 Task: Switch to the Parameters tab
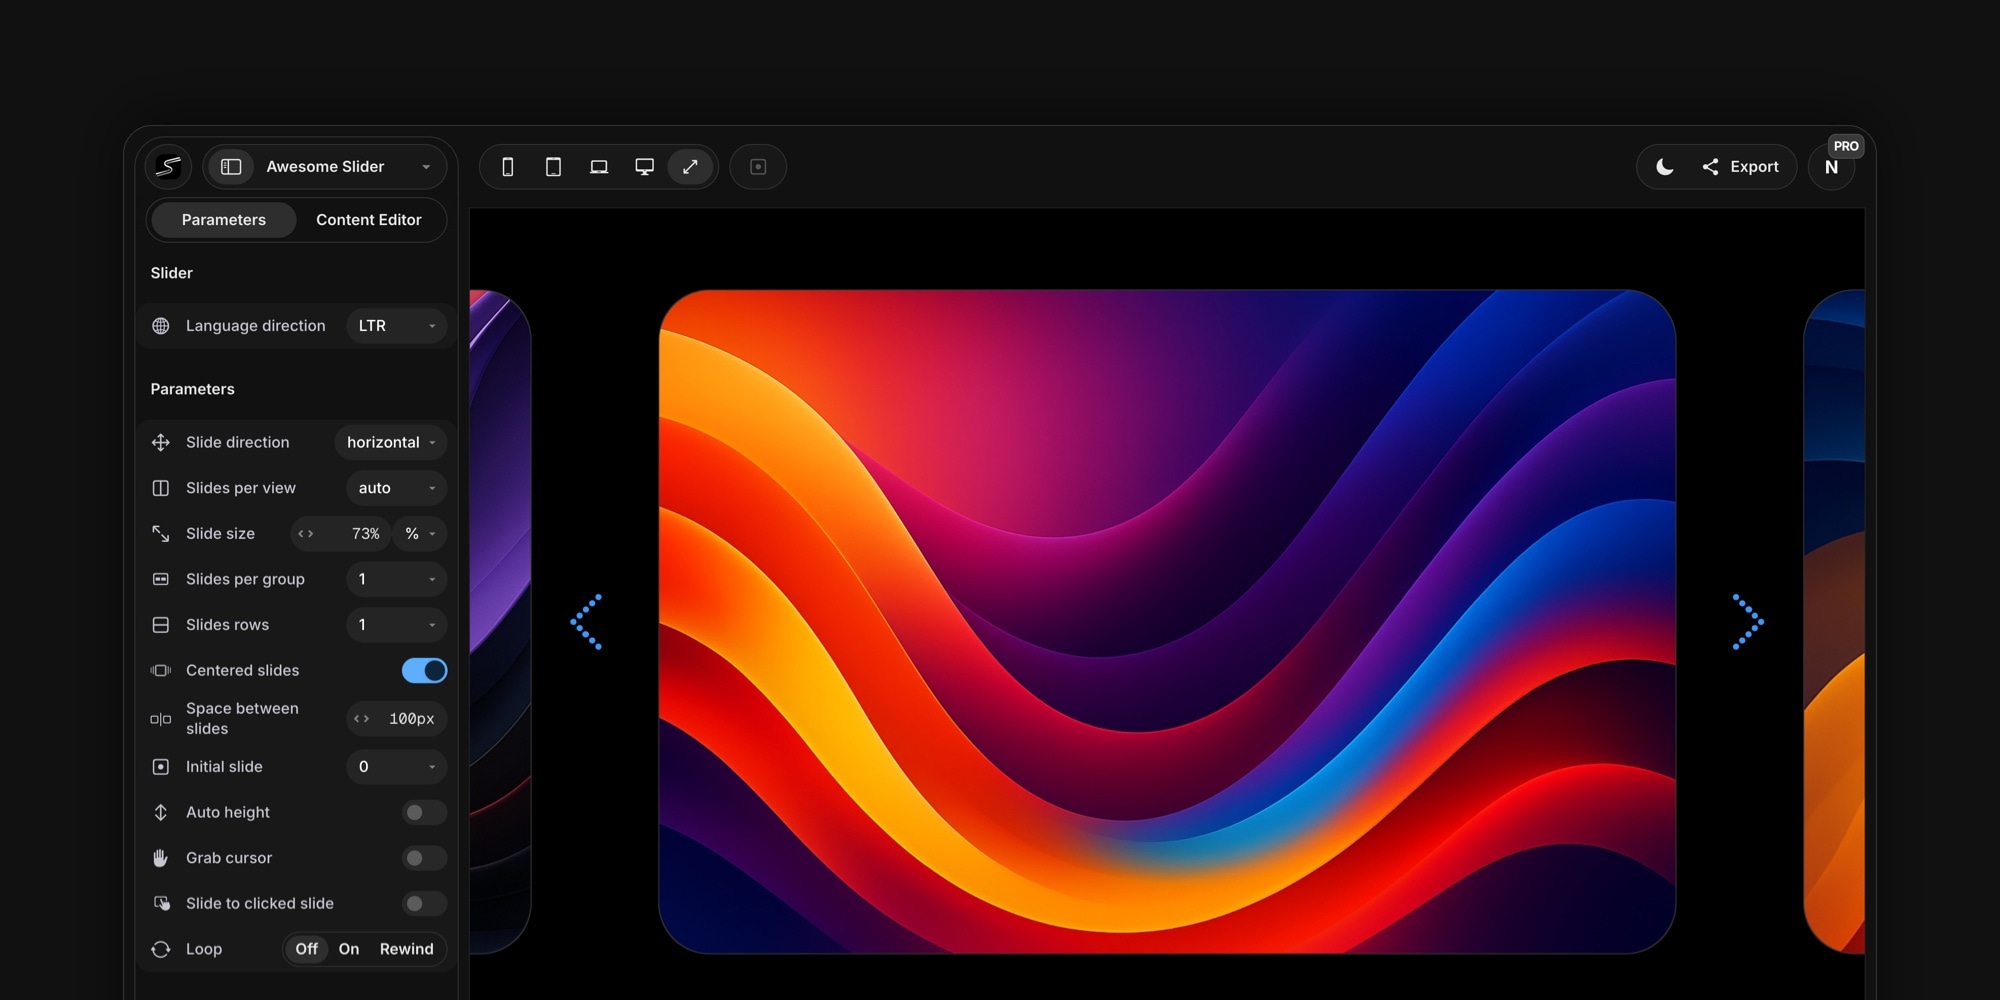coord(224,220)
